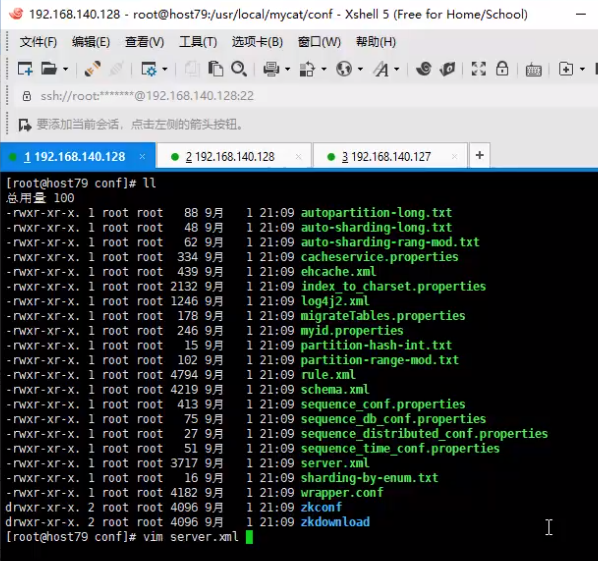Open the 文件(F) menu
Screen dimensions: 598x561
pyautogui.click(x=38, y=42)
